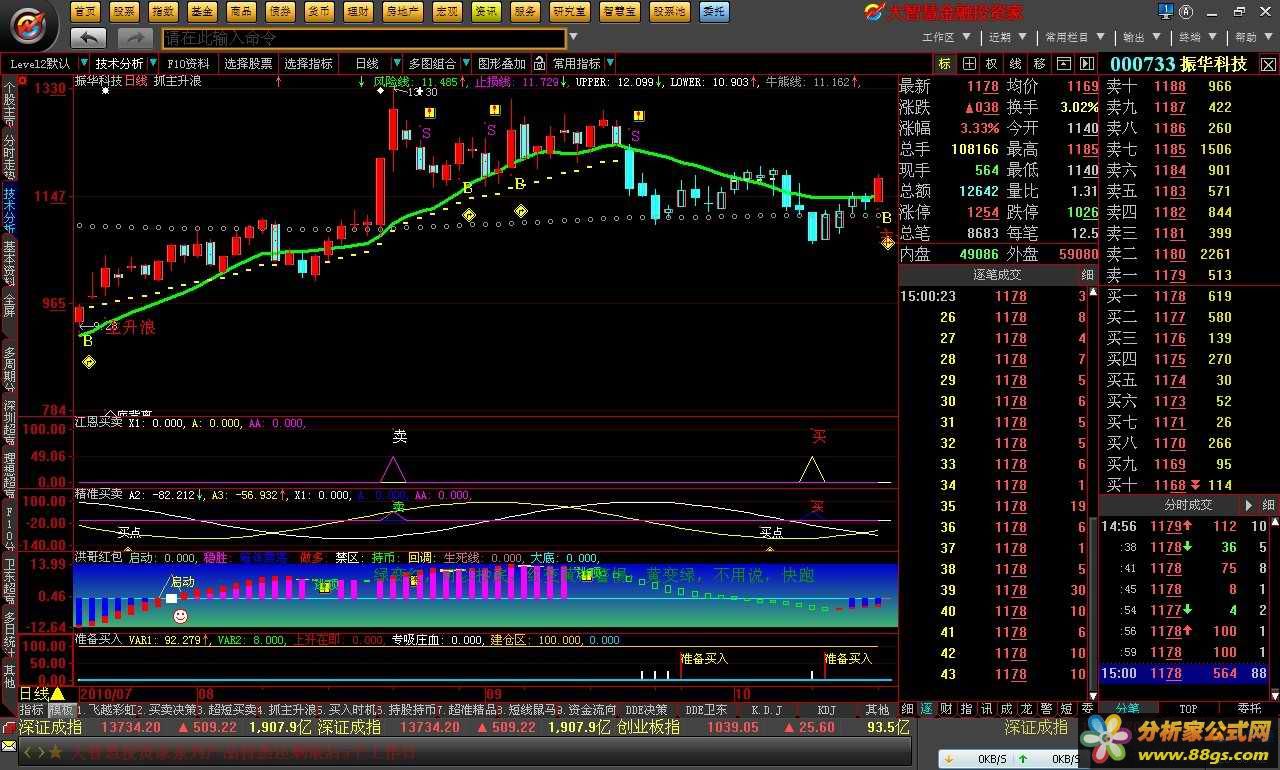Open the 研究室 research toolbar button
Viewport: 1280px width, 770px height.
click(x=569, y=11)
